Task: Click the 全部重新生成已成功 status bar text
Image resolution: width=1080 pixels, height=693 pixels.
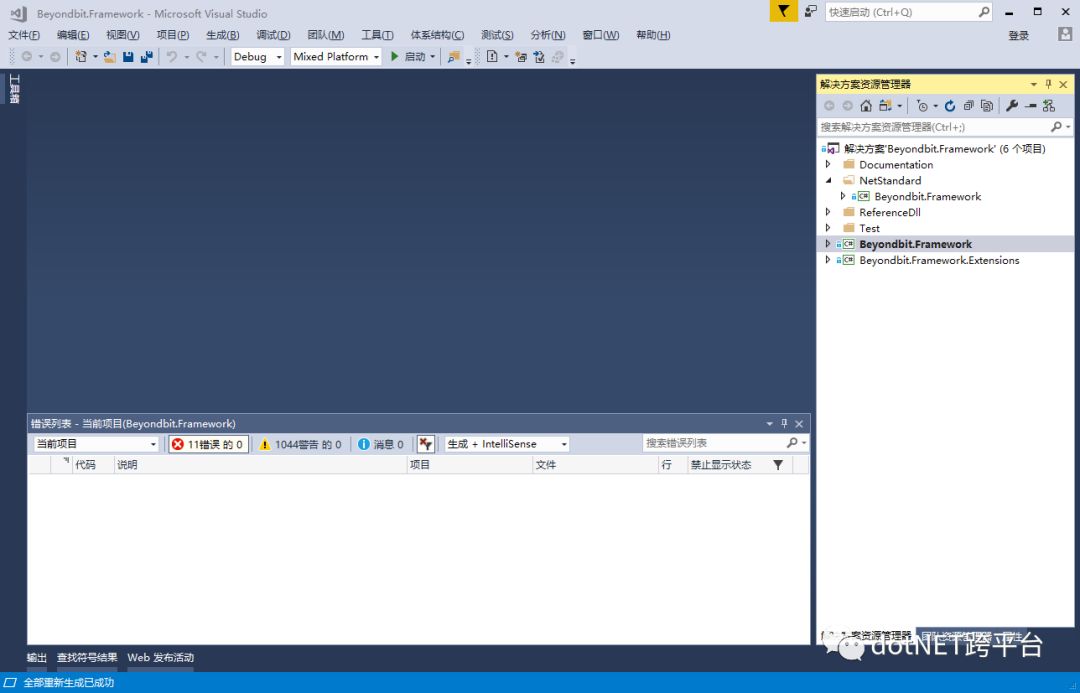Action: click(x=69, y=683)
